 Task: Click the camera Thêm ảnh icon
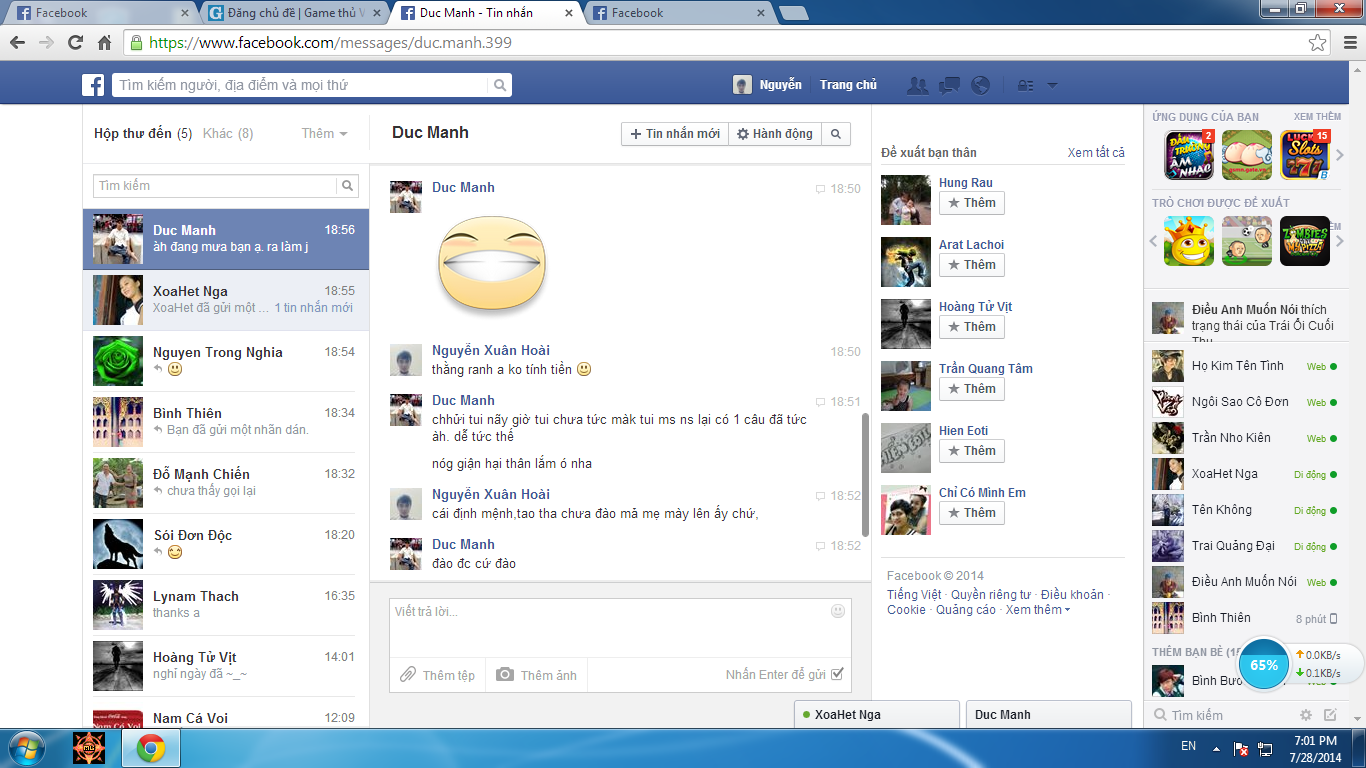coord(505,675)
